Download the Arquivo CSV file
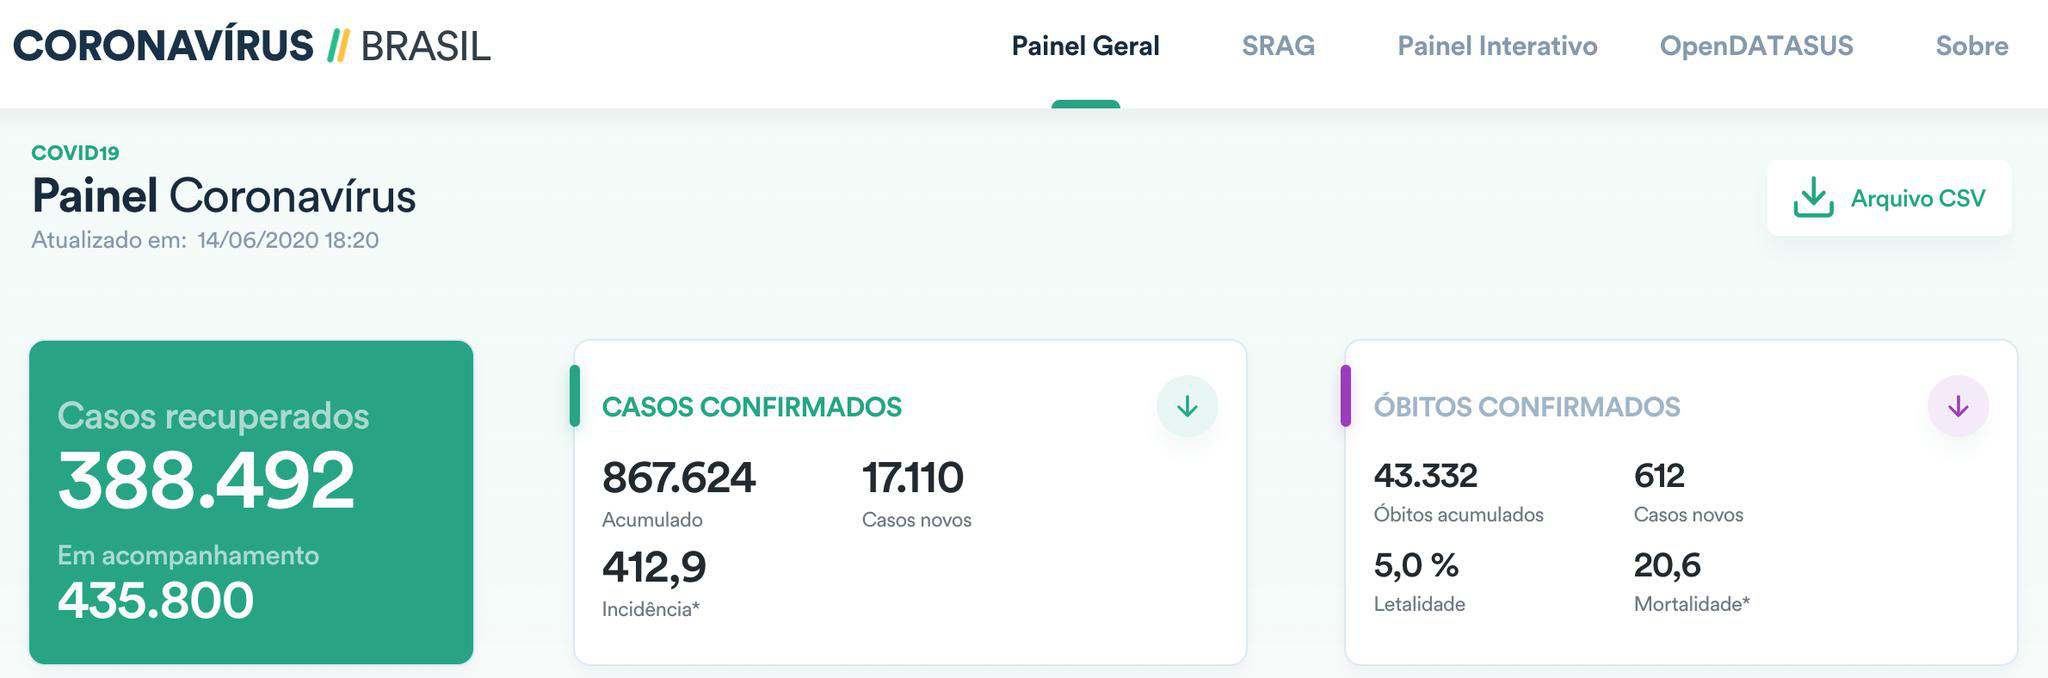2048x678 pixels. click(x=1889, y=198)
